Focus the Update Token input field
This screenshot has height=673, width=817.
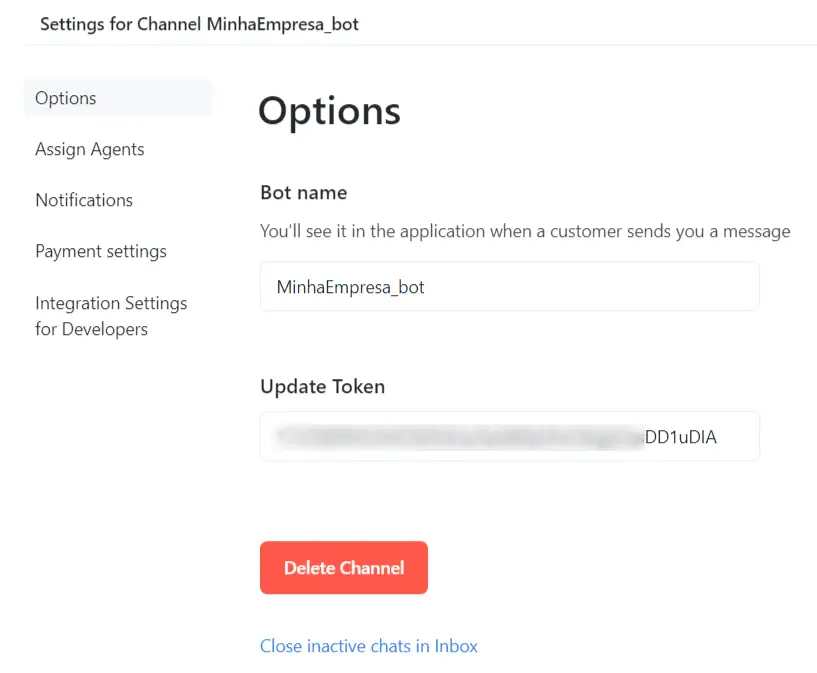click(509, 436)
